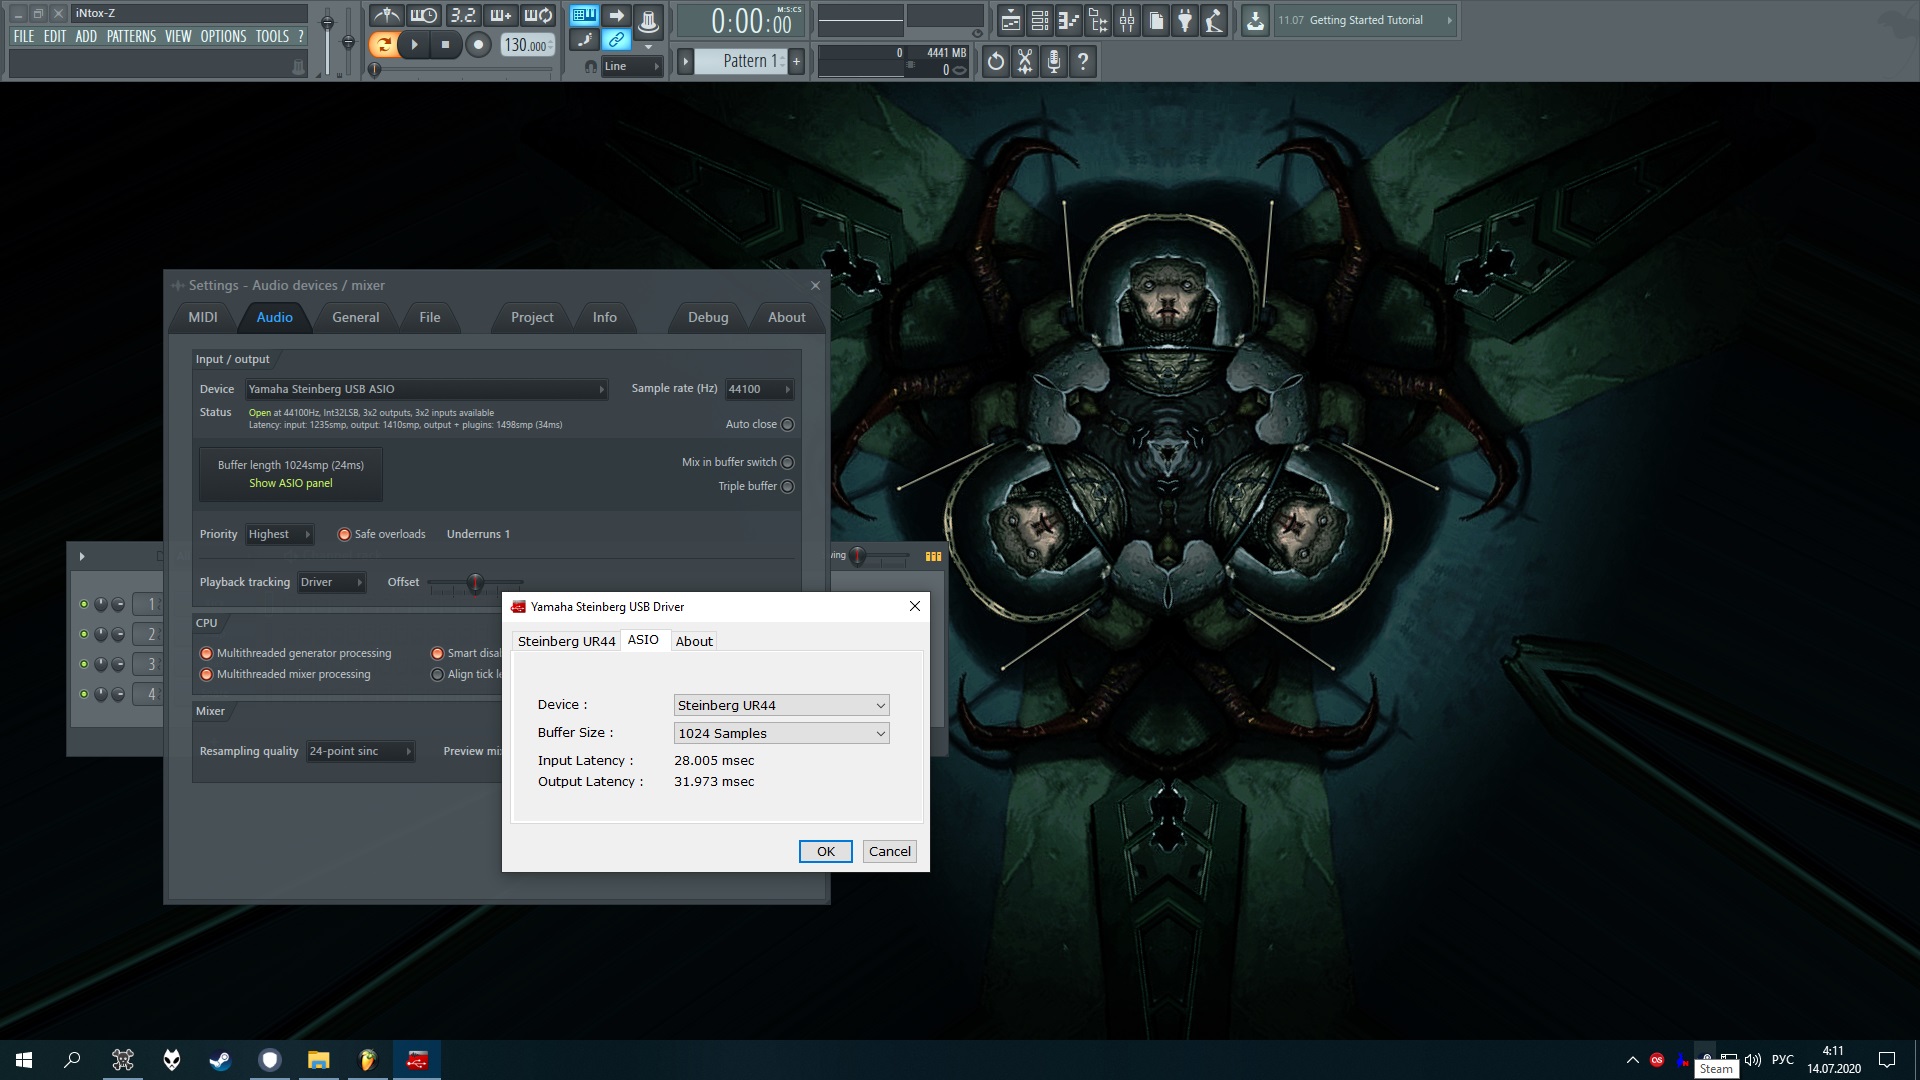Screen dimensions: 1920x1080
Task: Toggle Multithreaded generator processing
Action: point(207,653)
